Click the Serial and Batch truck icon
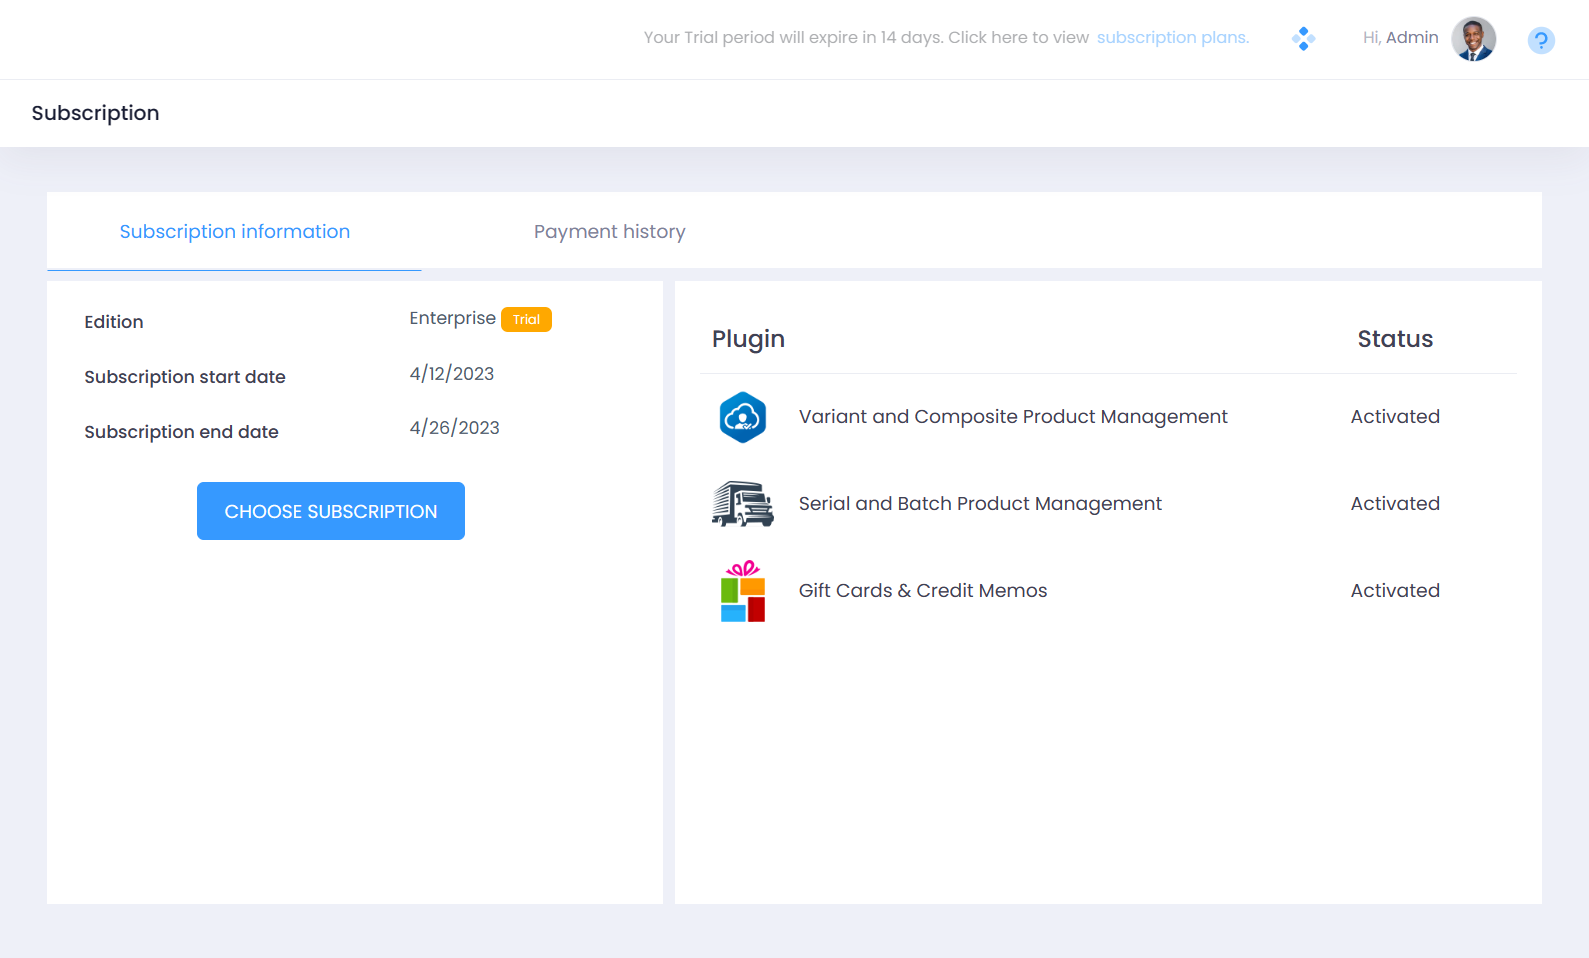Image resolution: width=1589 pixels, height=958 pixels. [742, 504]
